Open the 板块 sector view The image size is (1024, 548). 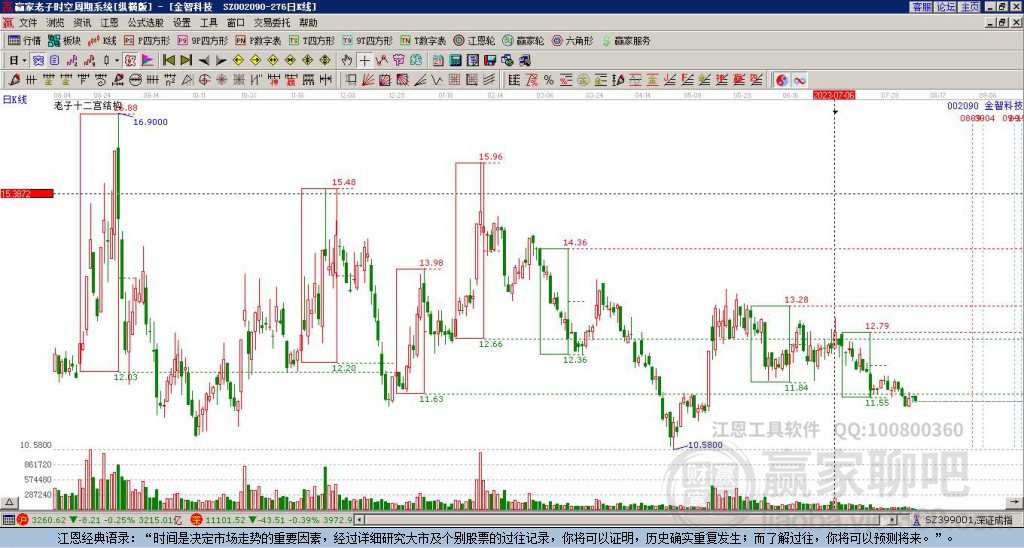click(64, 40)
